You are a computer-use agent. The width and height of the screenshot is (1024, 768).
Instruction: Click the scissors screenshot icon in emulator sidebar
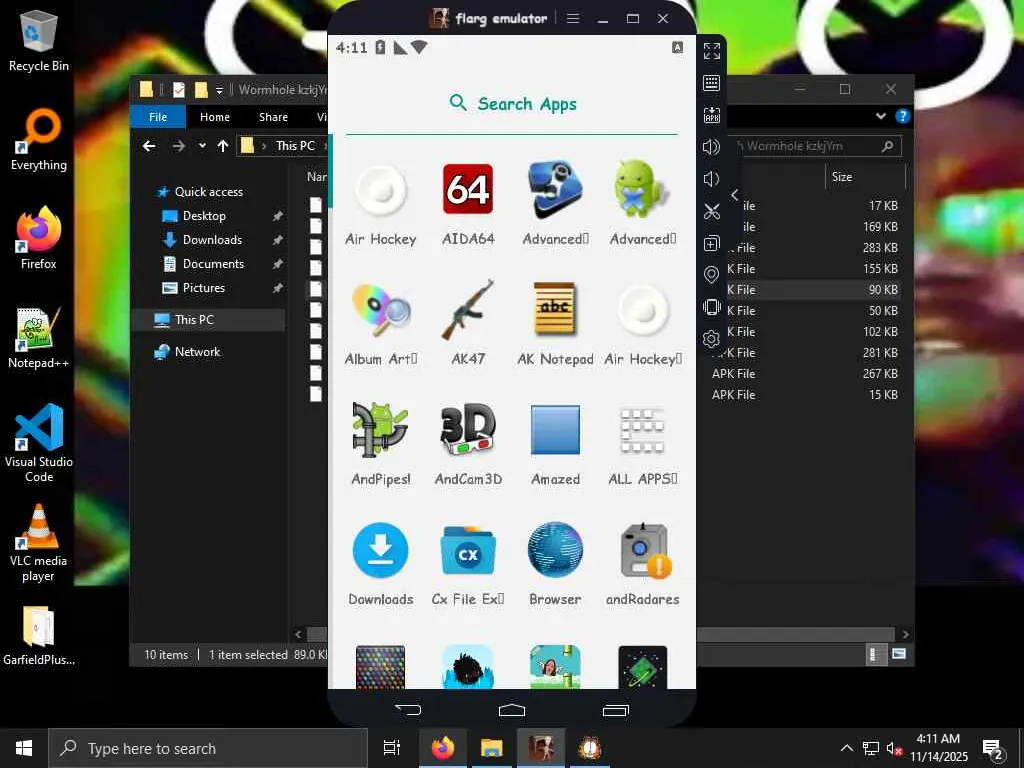pyautogui.click(x=712, y=211)
